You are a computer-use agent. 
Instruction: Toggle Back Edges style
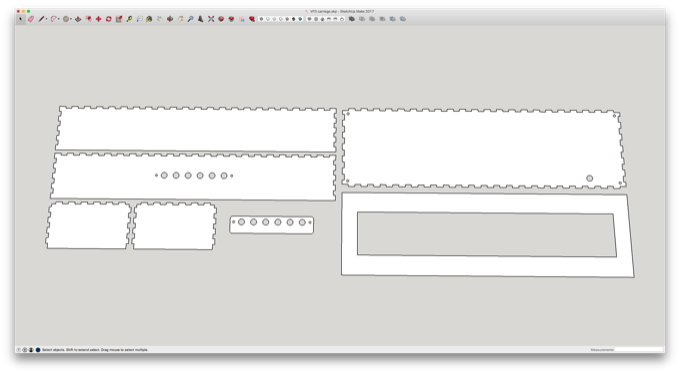pos(268,19)
